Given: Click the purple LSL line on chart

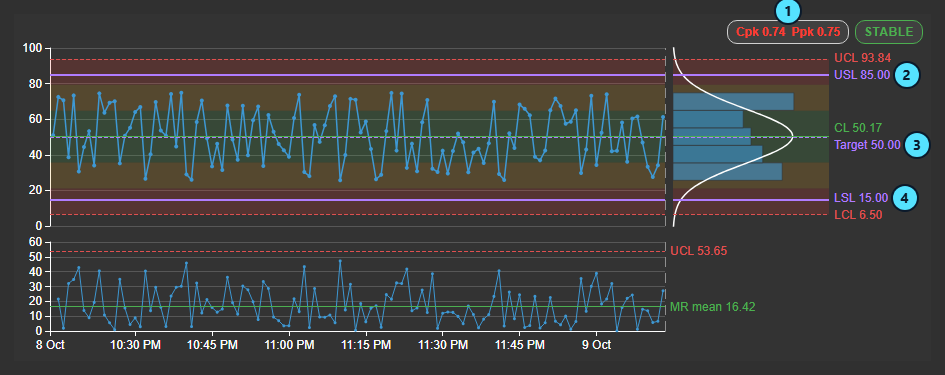Looking at the screenshot, I should (358, 200).
